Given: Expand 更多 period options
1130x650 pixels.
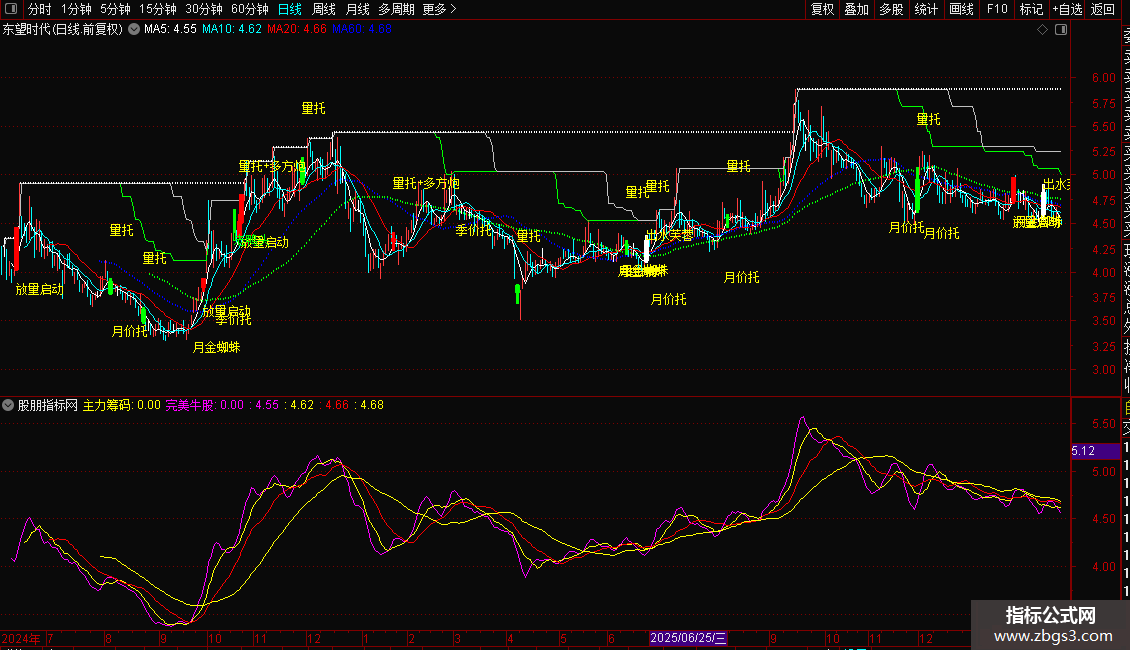Looking at the screenshot, I should tap(440, 9).
